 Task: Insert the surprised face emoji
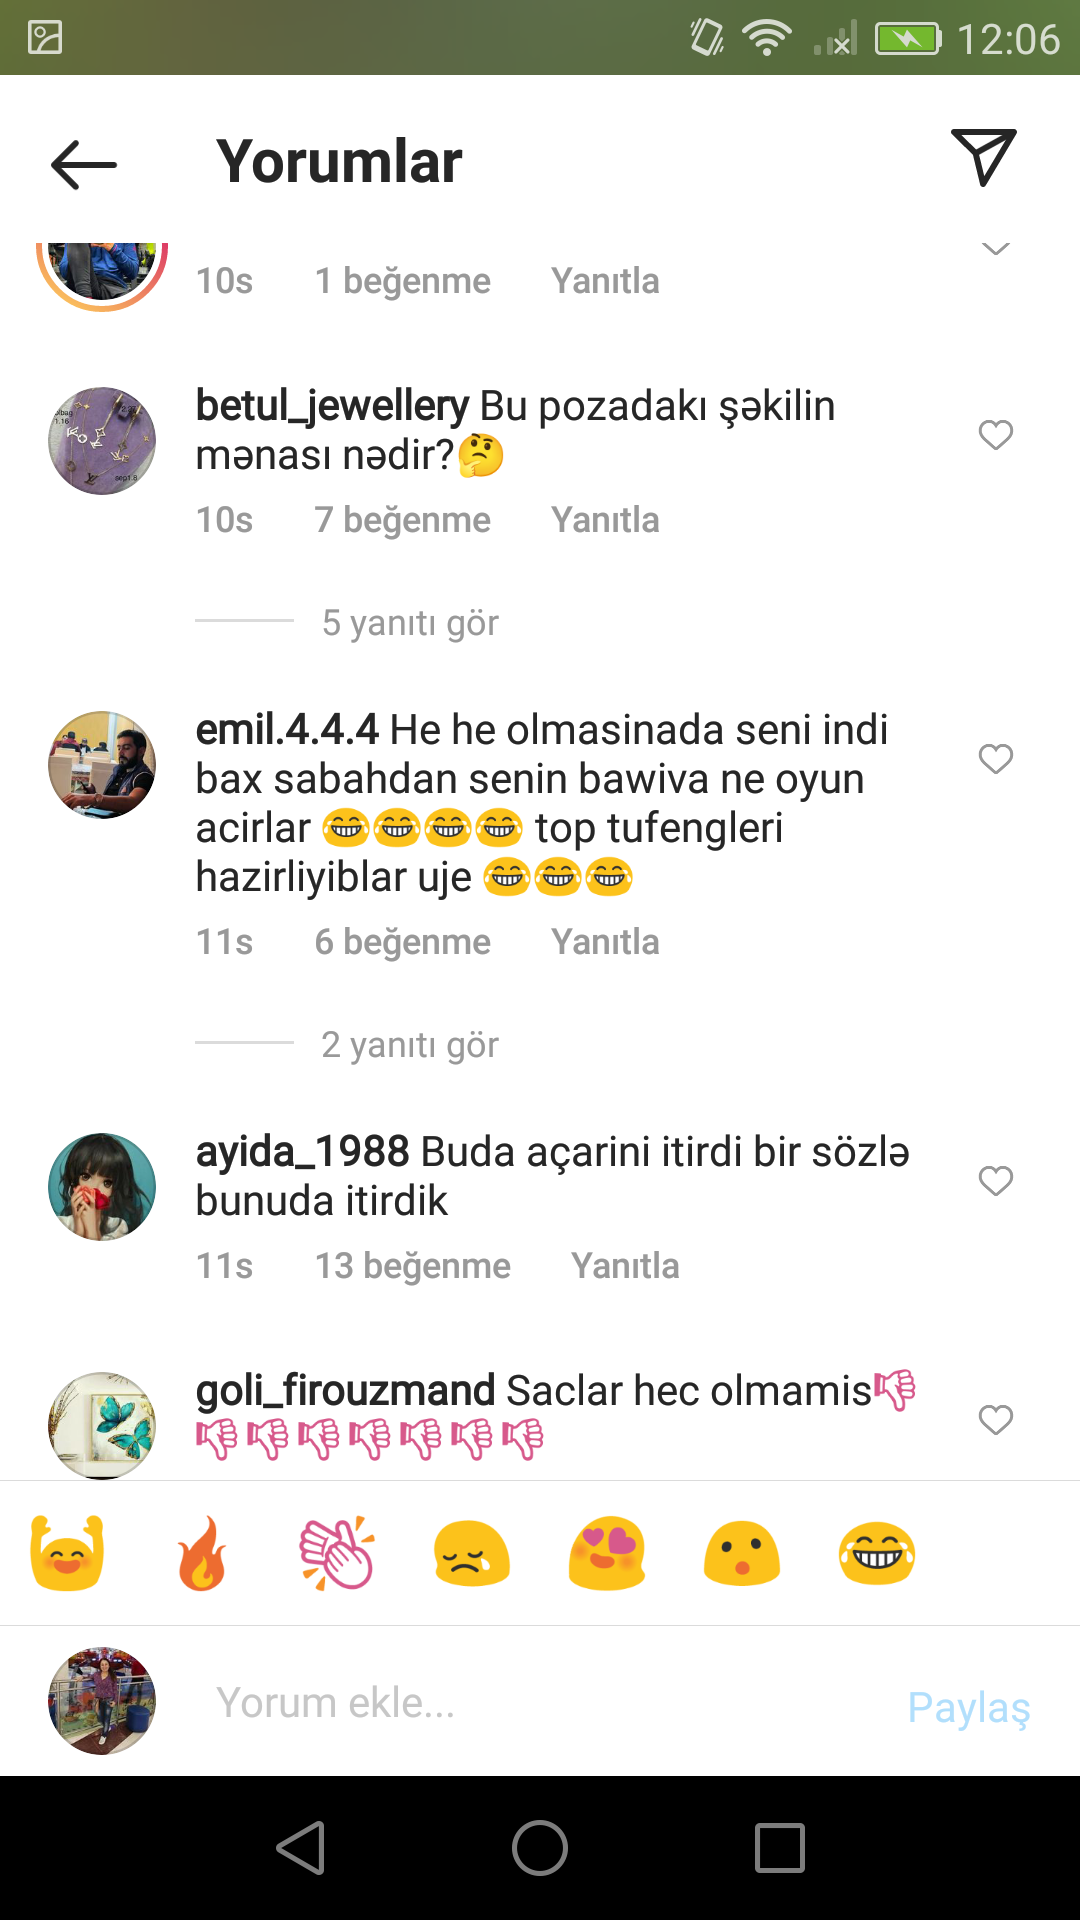pos(742,1554)
